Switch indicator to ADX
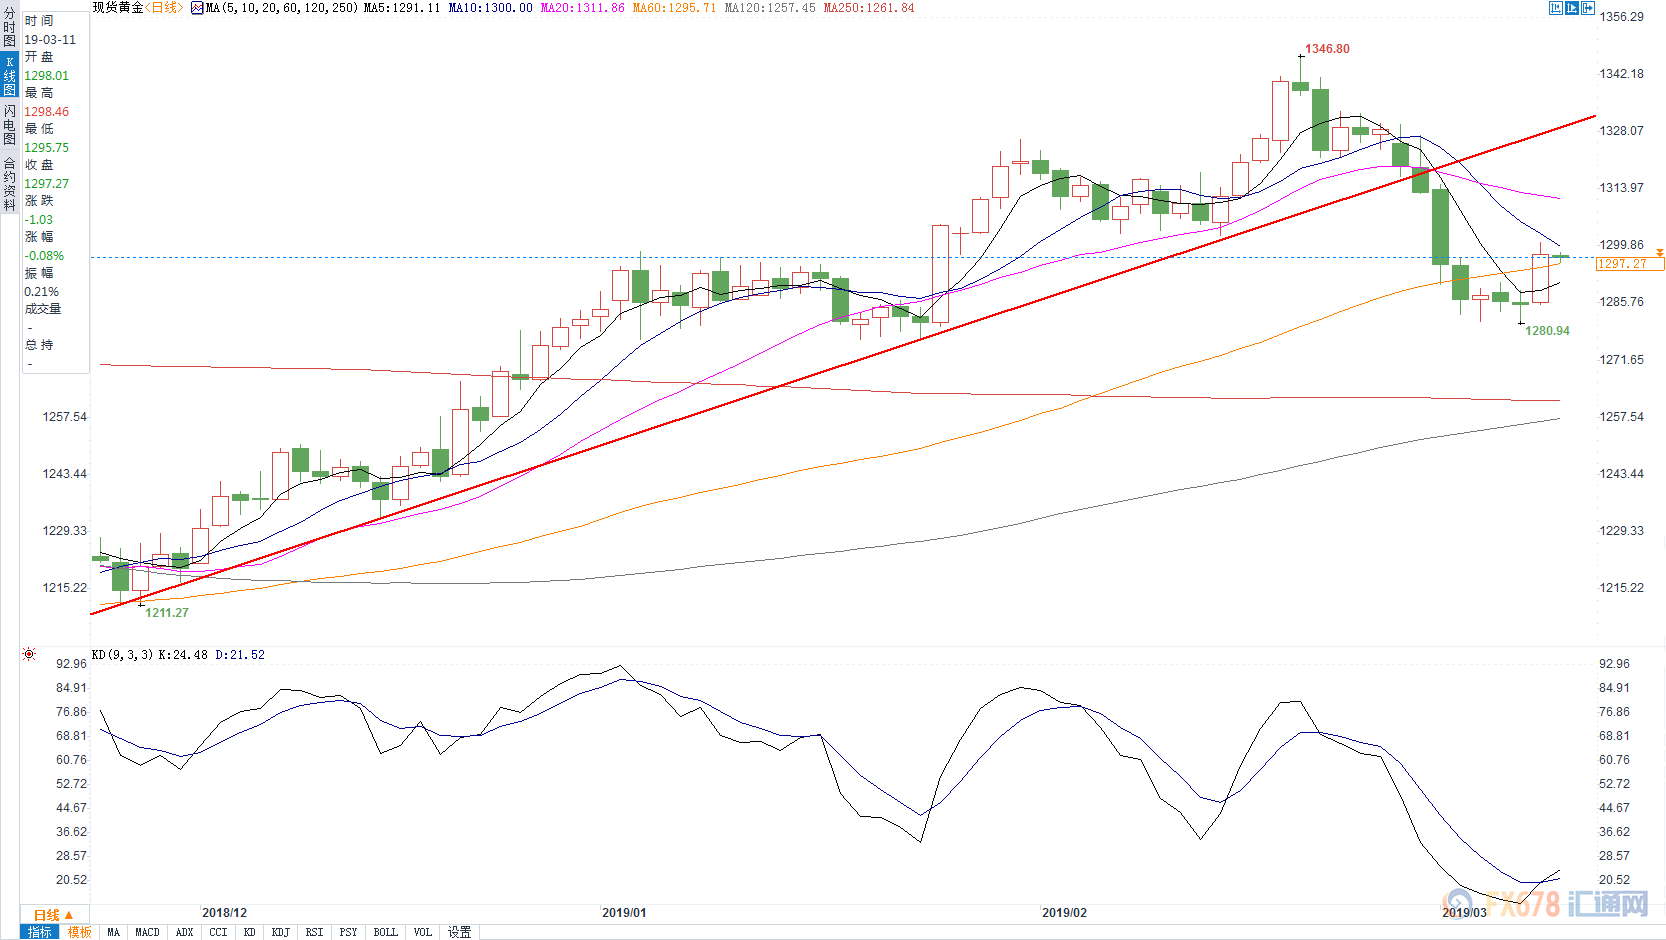 [x=184, y=932]
